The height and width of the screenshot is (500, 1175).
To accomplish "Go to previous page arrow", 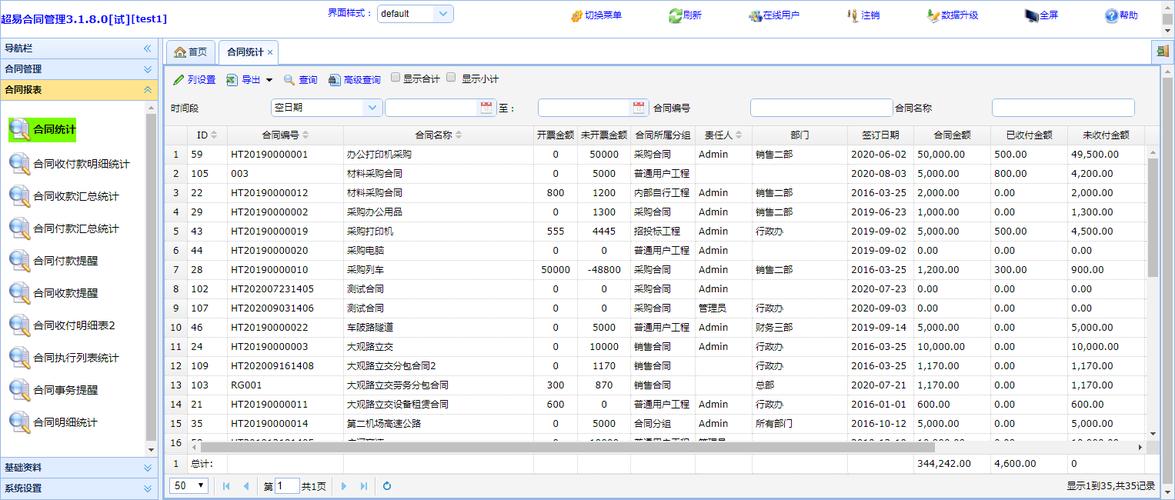I will [x=246, y=486].
